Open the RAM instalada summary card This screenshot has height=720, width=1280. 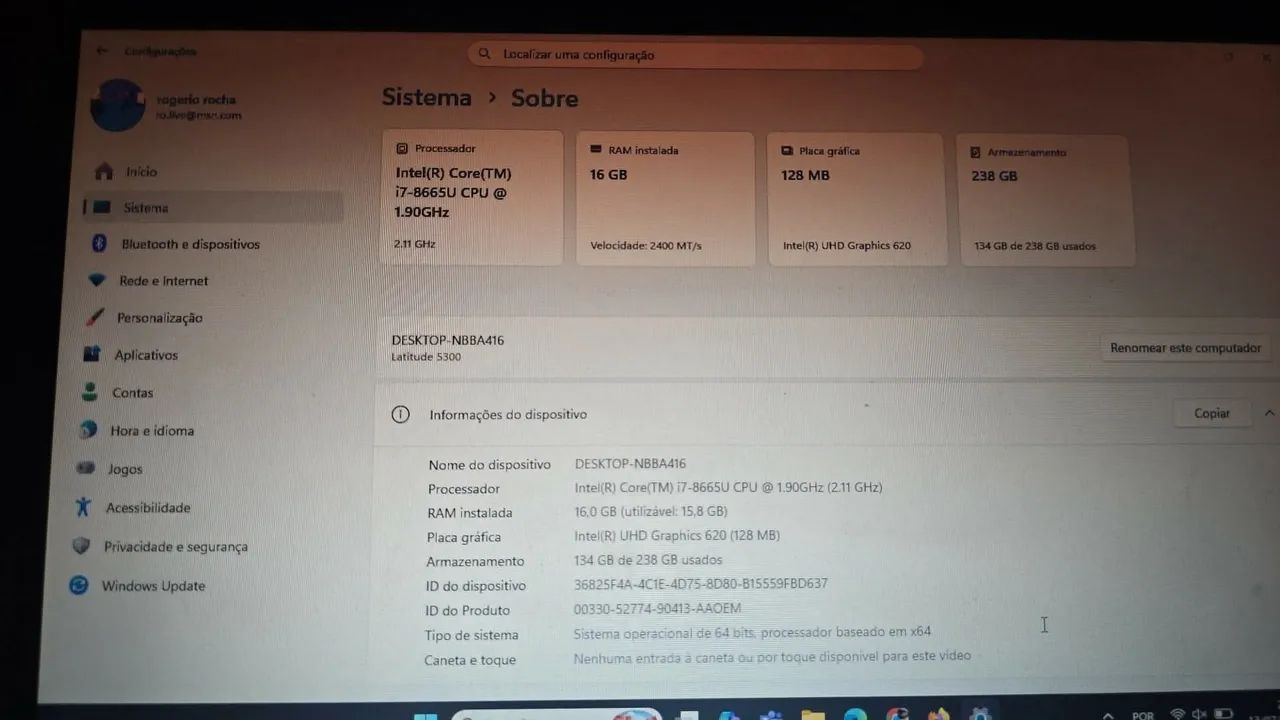pyautogui.click(x=665, y=199)
